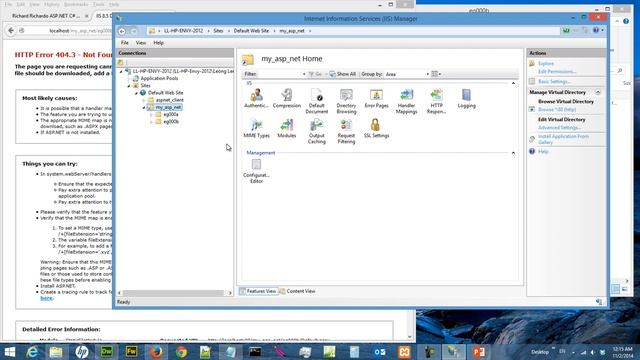Open the File menu in IIS Manager

(x=124, y=43)
